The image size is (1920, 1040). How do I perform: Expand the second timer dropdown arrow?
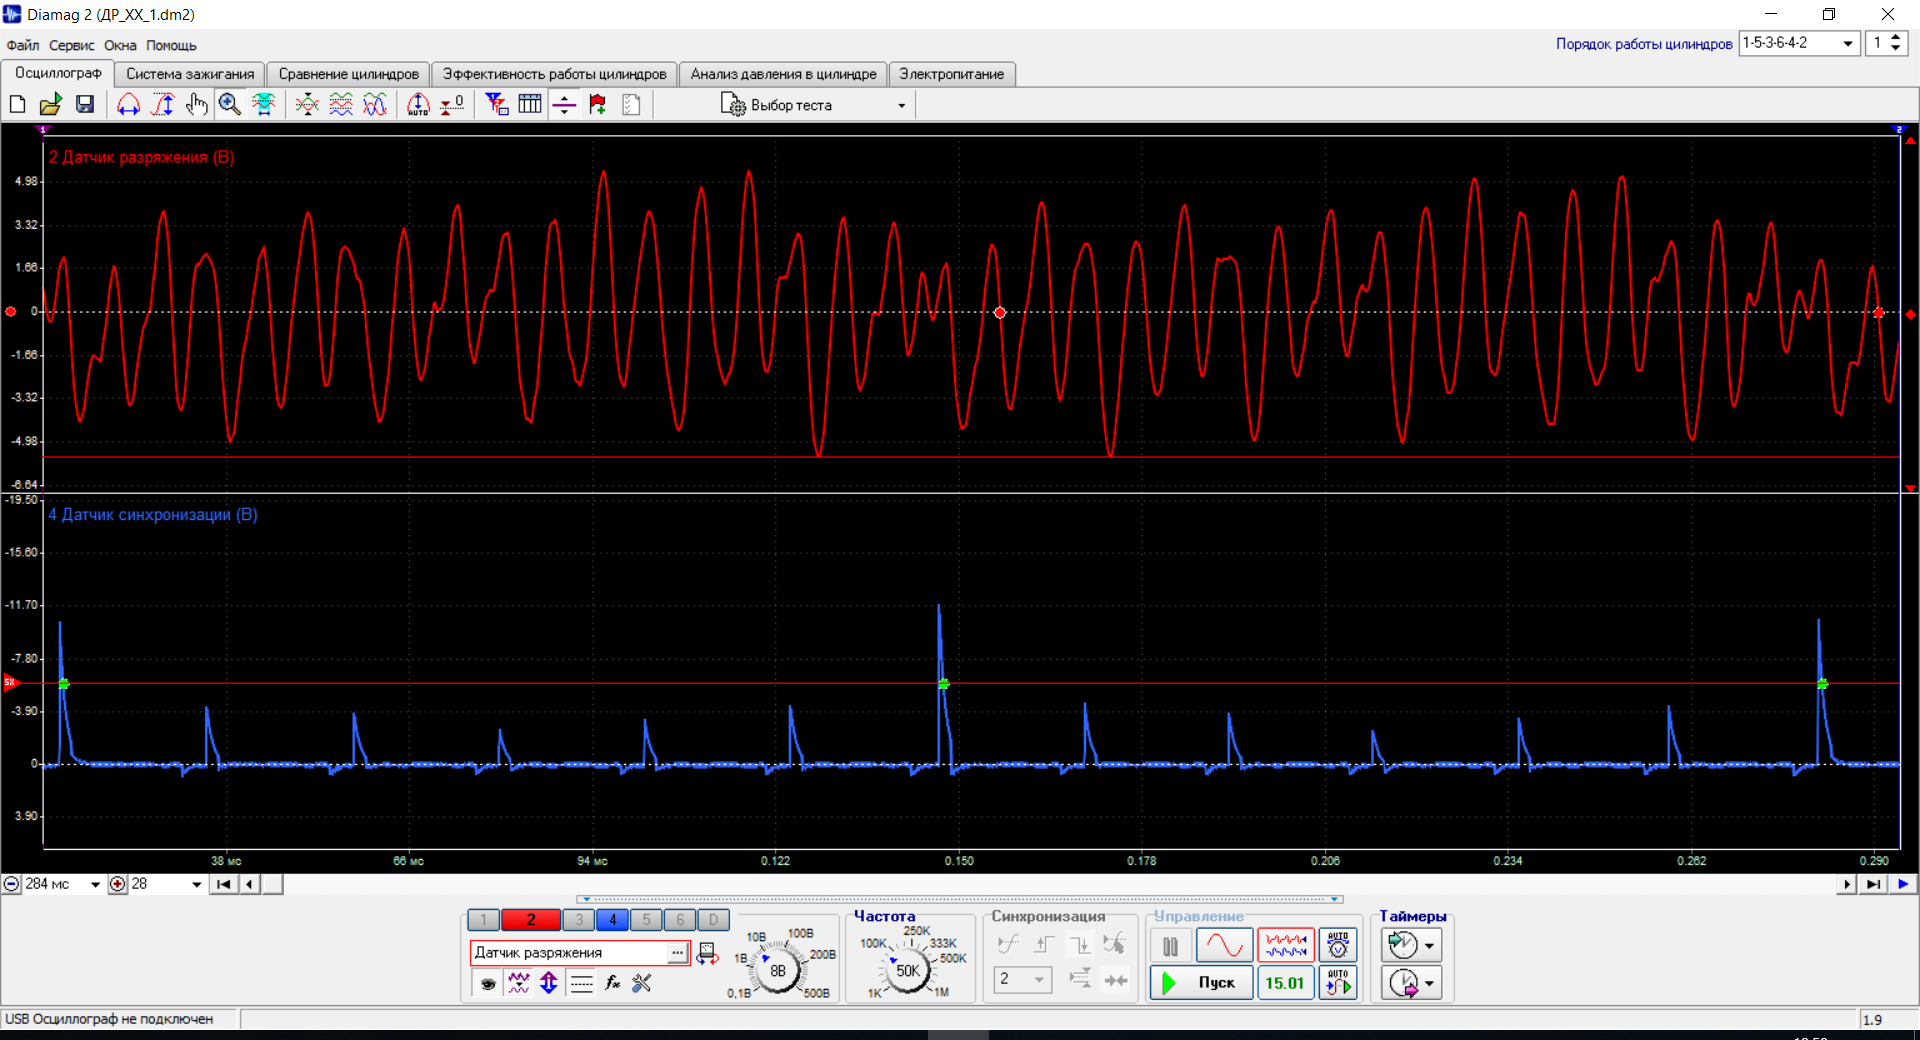point(1430,984)
